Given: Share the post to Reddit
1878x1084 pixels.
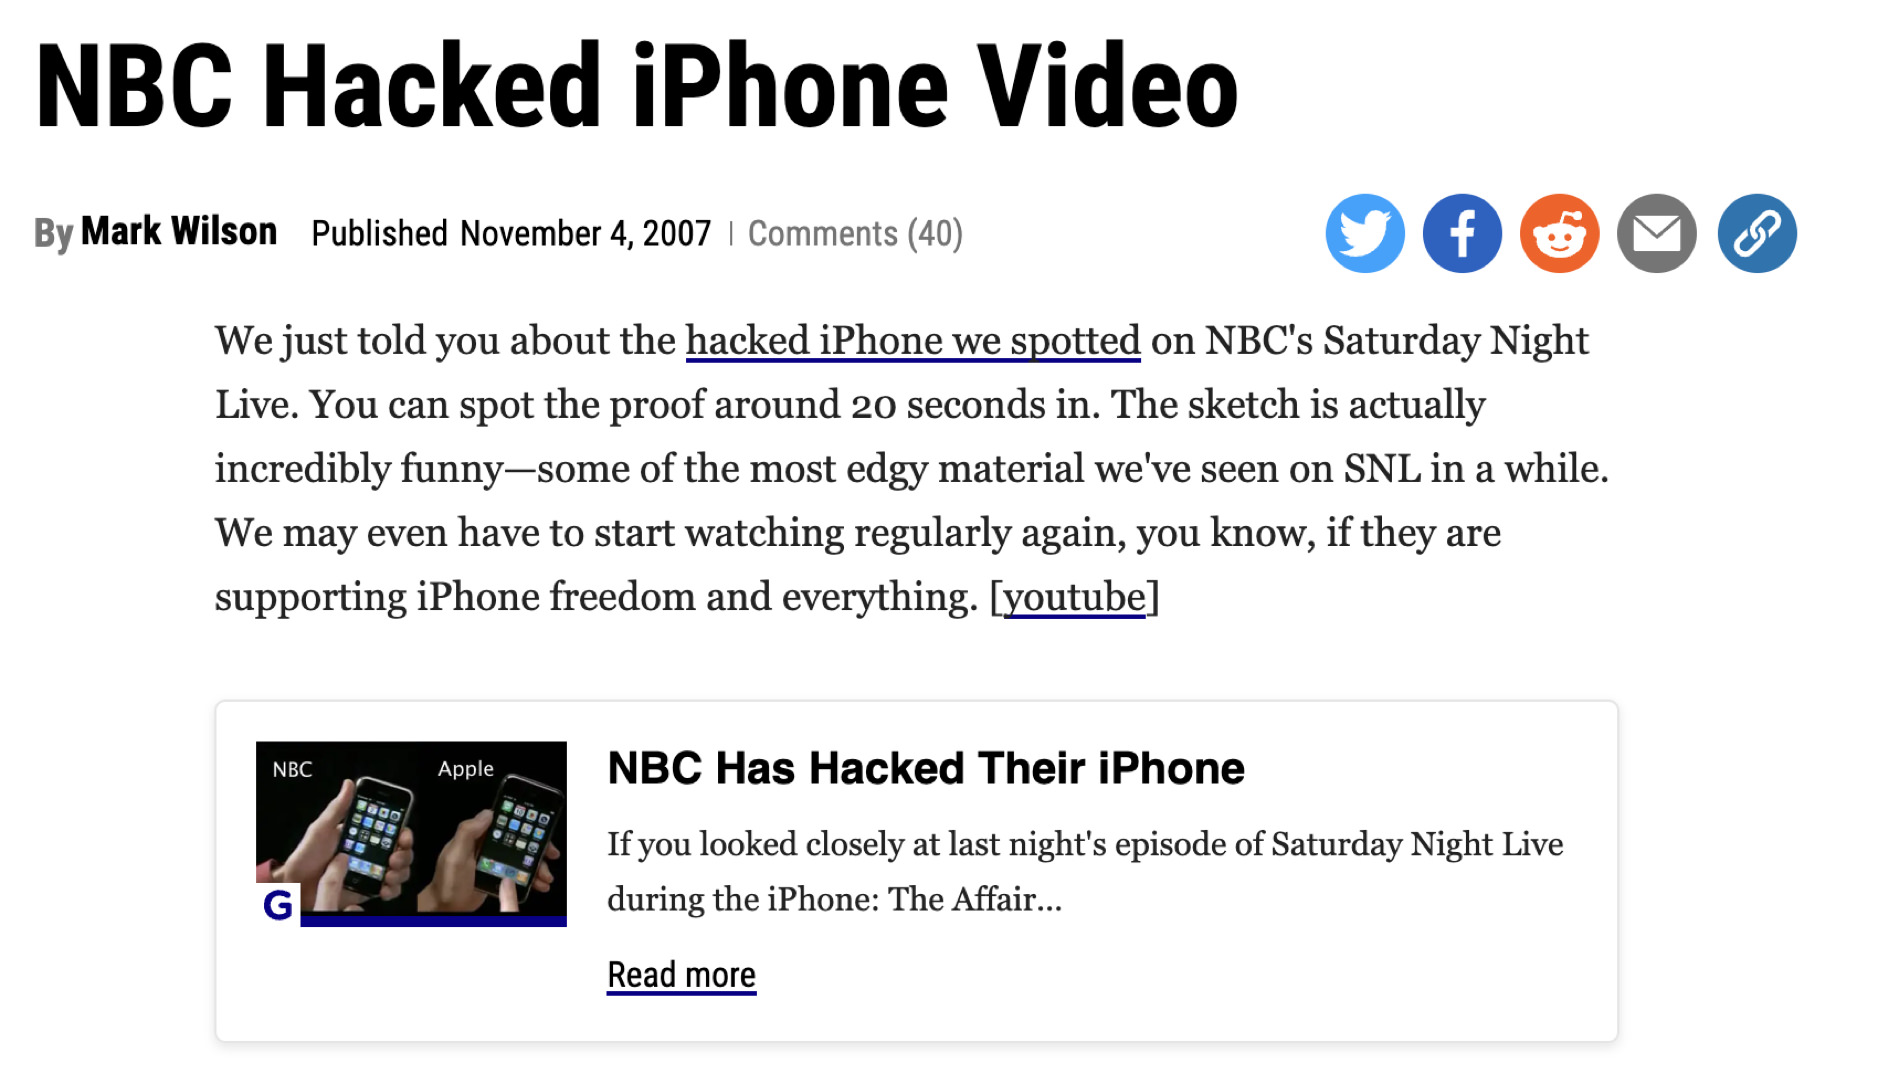Looking at the screenshot, I should click(1559, 233).
